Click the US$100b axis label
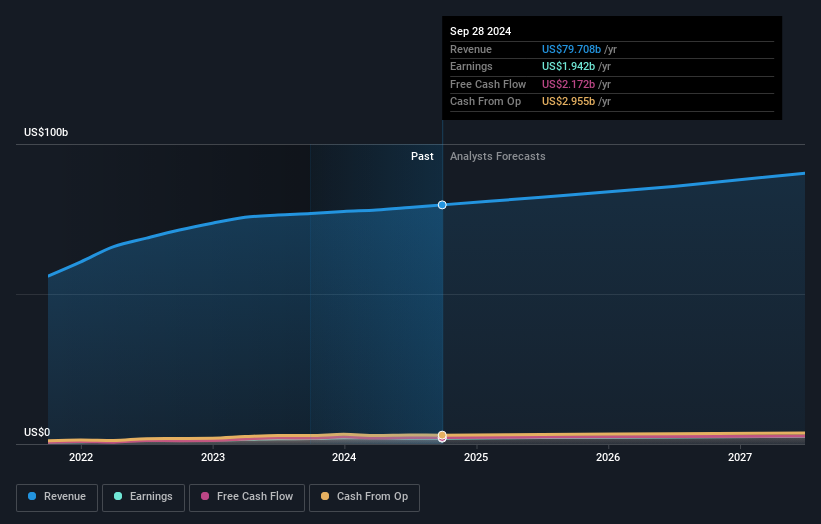821x524 pixels. (46, 132)
